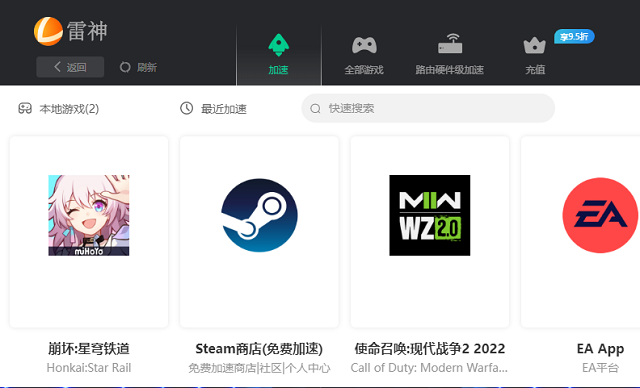Click 使命召唤:现代战争2 2022 title

coord(429,349)
